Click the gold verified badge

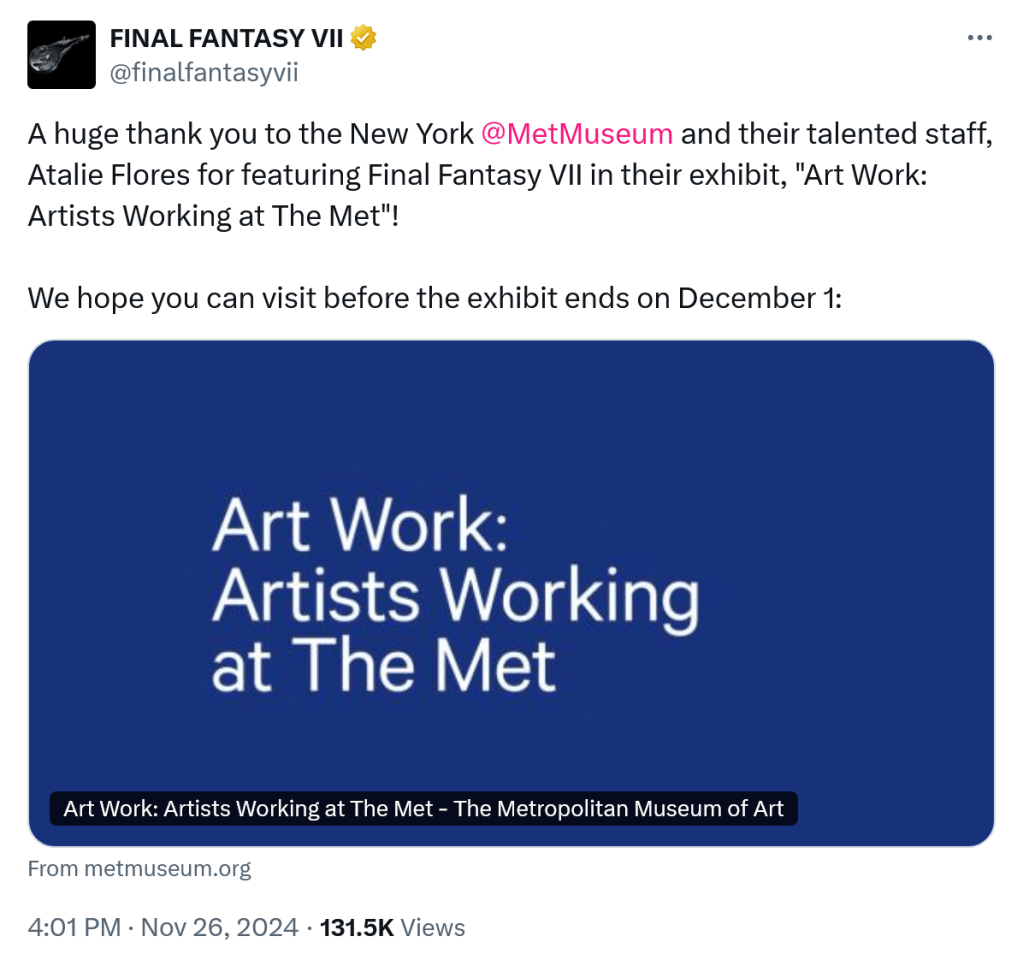[x=363, y=39]
